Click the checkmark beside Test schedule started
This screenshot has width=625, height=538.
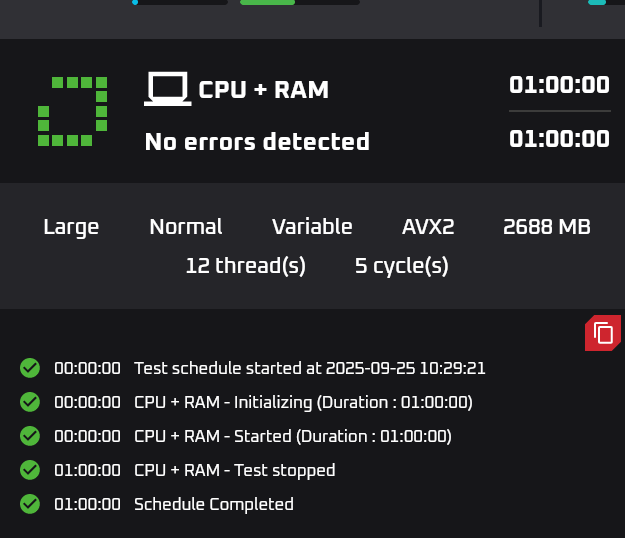[x=30, y=368]
